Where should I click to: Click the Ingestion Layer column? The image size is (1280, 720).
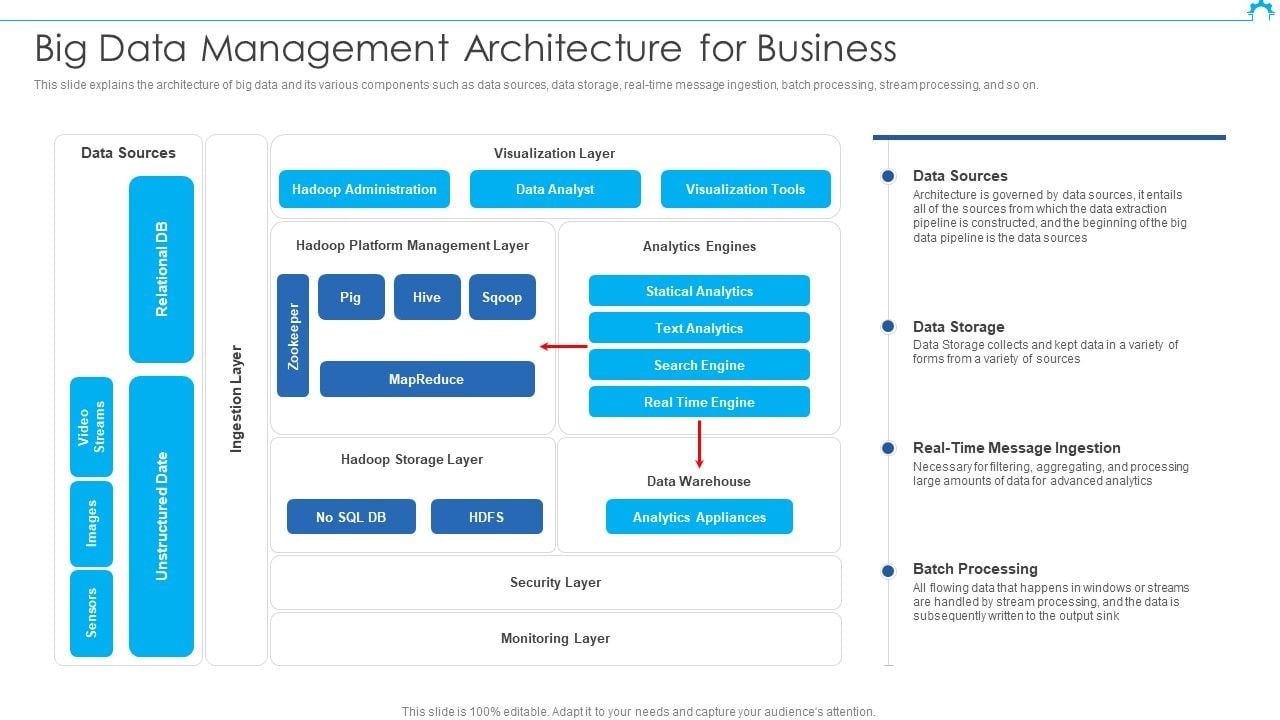tap(236, 400)
